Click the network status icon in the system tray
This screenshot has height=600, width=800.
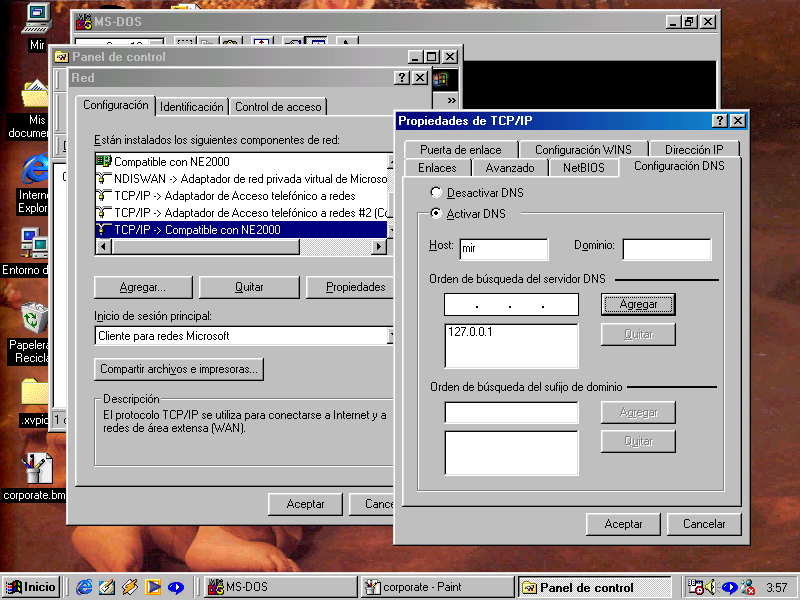(747, 587)
